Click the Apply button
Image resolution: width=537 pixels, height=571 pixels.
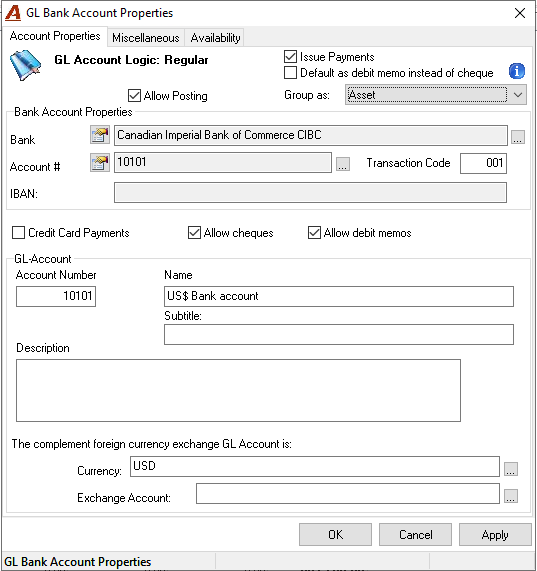[x=495, y=535]
